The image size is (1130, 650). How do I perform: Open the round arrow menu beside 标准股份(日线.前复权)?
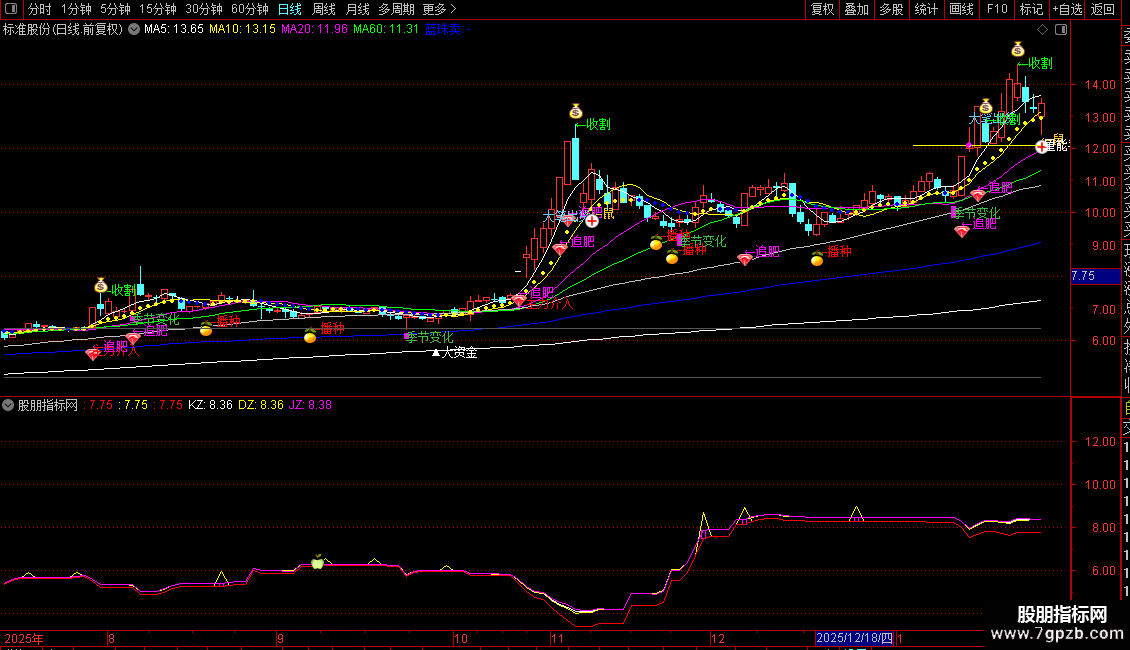pos(134,30)
